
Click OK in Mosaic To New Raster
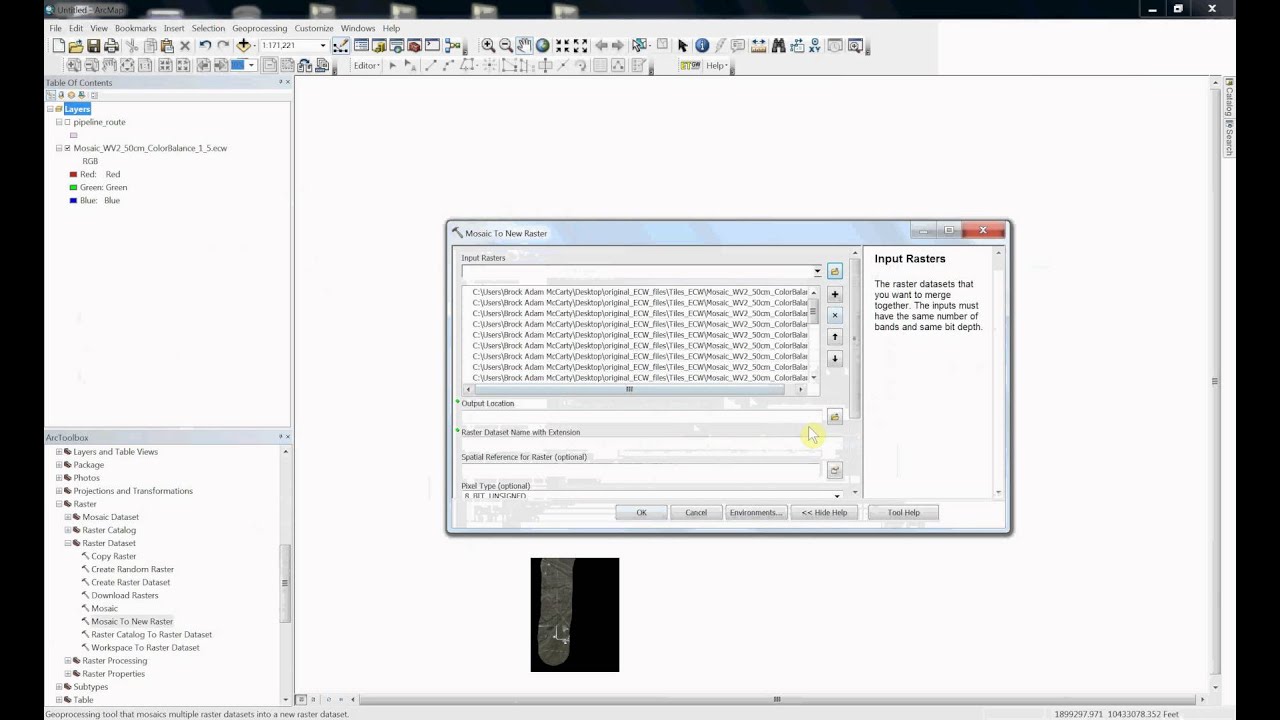click(642, 512)
